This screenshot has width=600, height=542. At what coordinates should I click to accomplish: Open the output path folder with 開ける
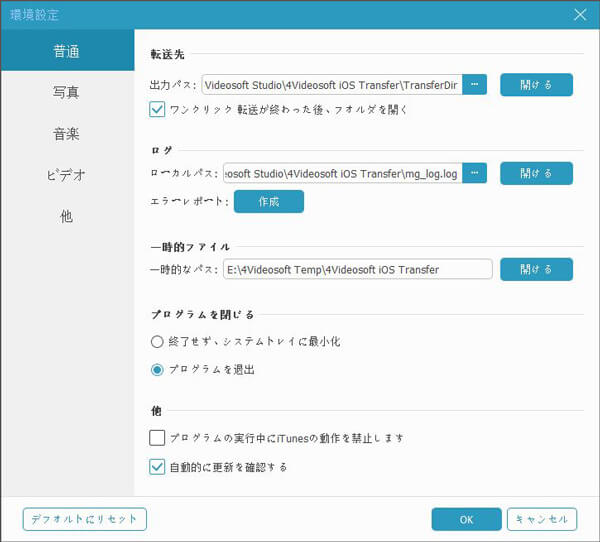click(x=536, y=85)
